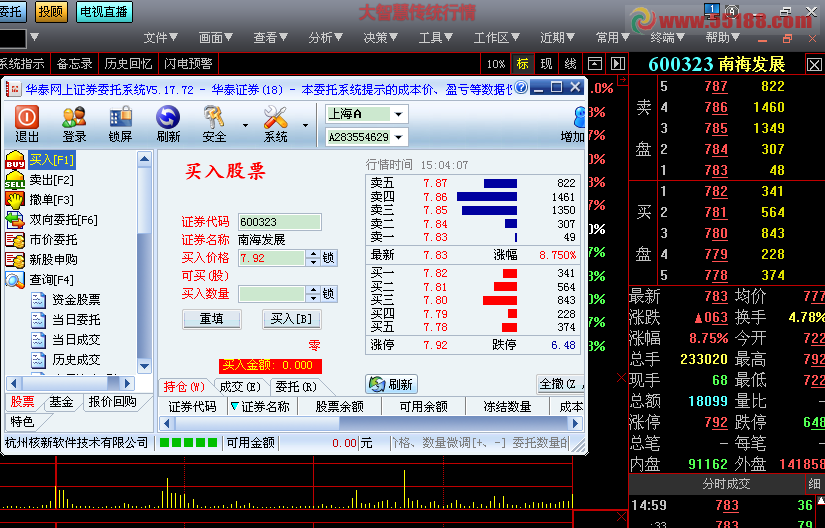Expand the 安全 dropdown arrow

[x=245, y=125]
